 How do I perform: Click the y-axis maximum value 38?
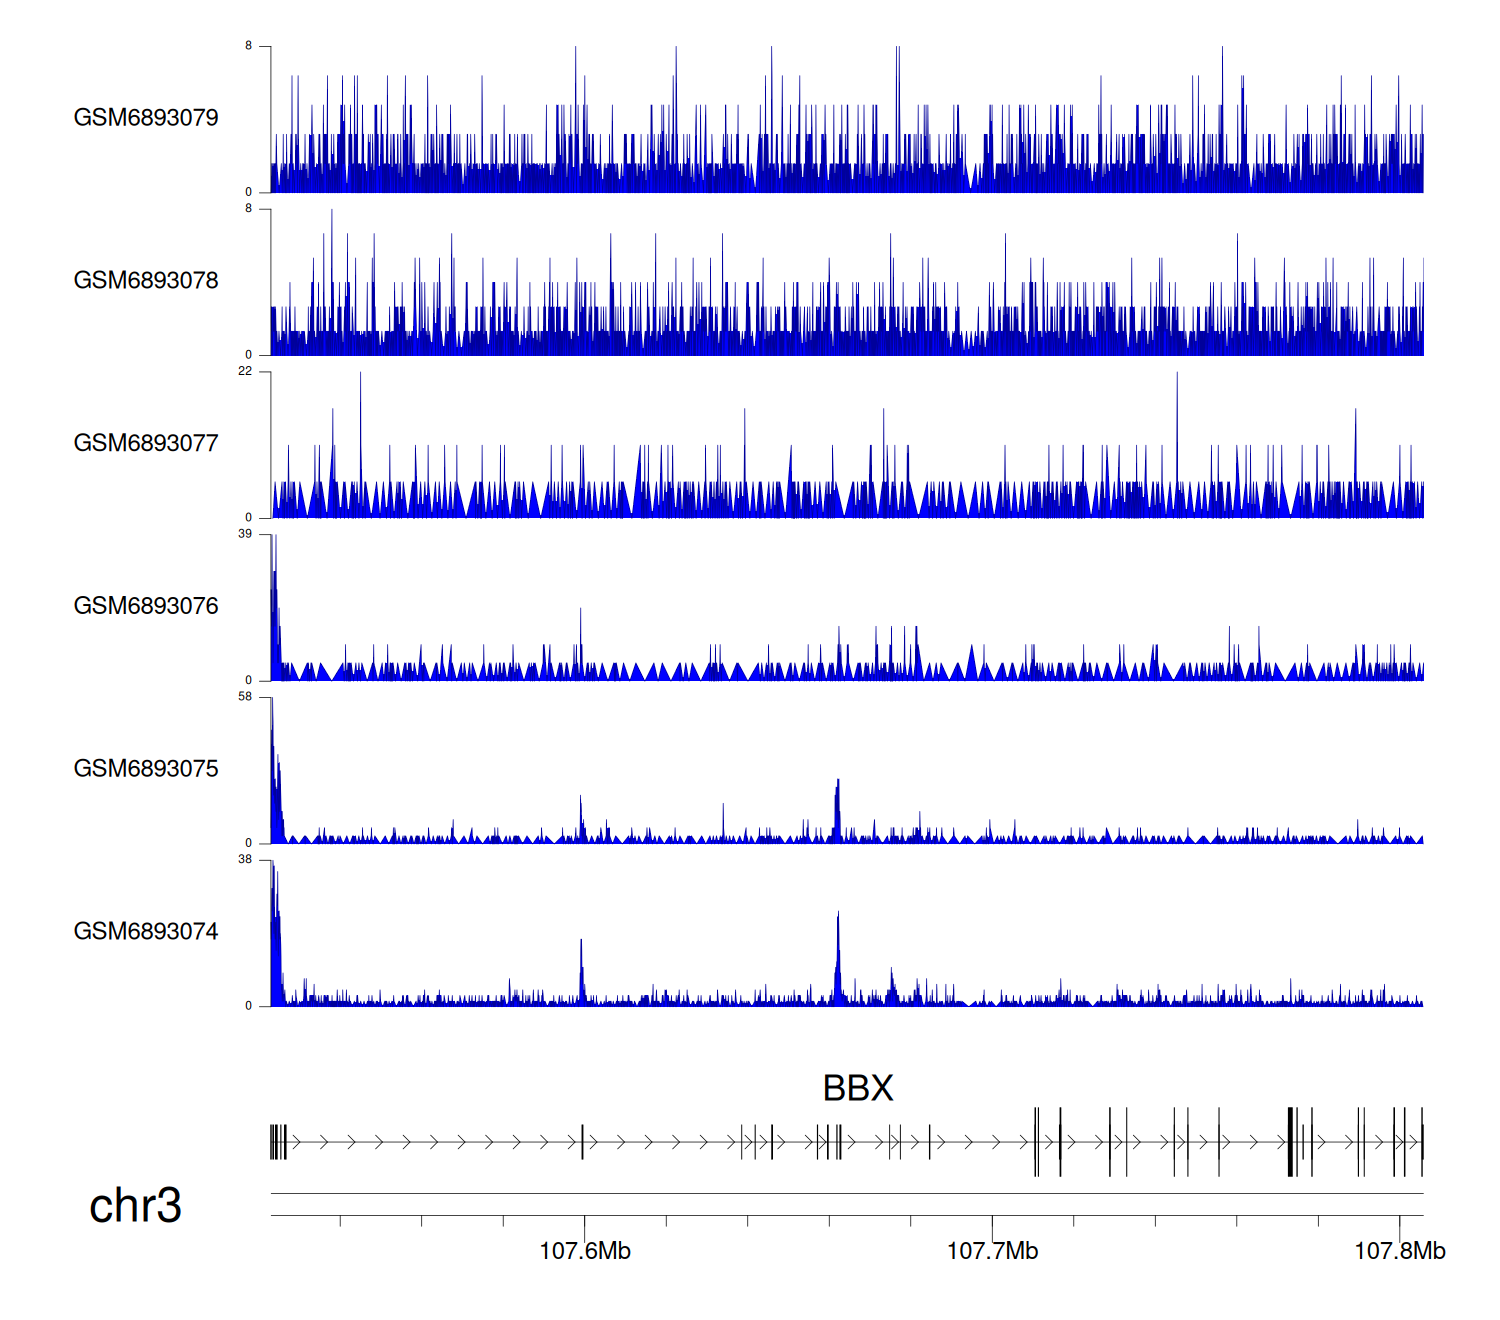coord(245,860)
